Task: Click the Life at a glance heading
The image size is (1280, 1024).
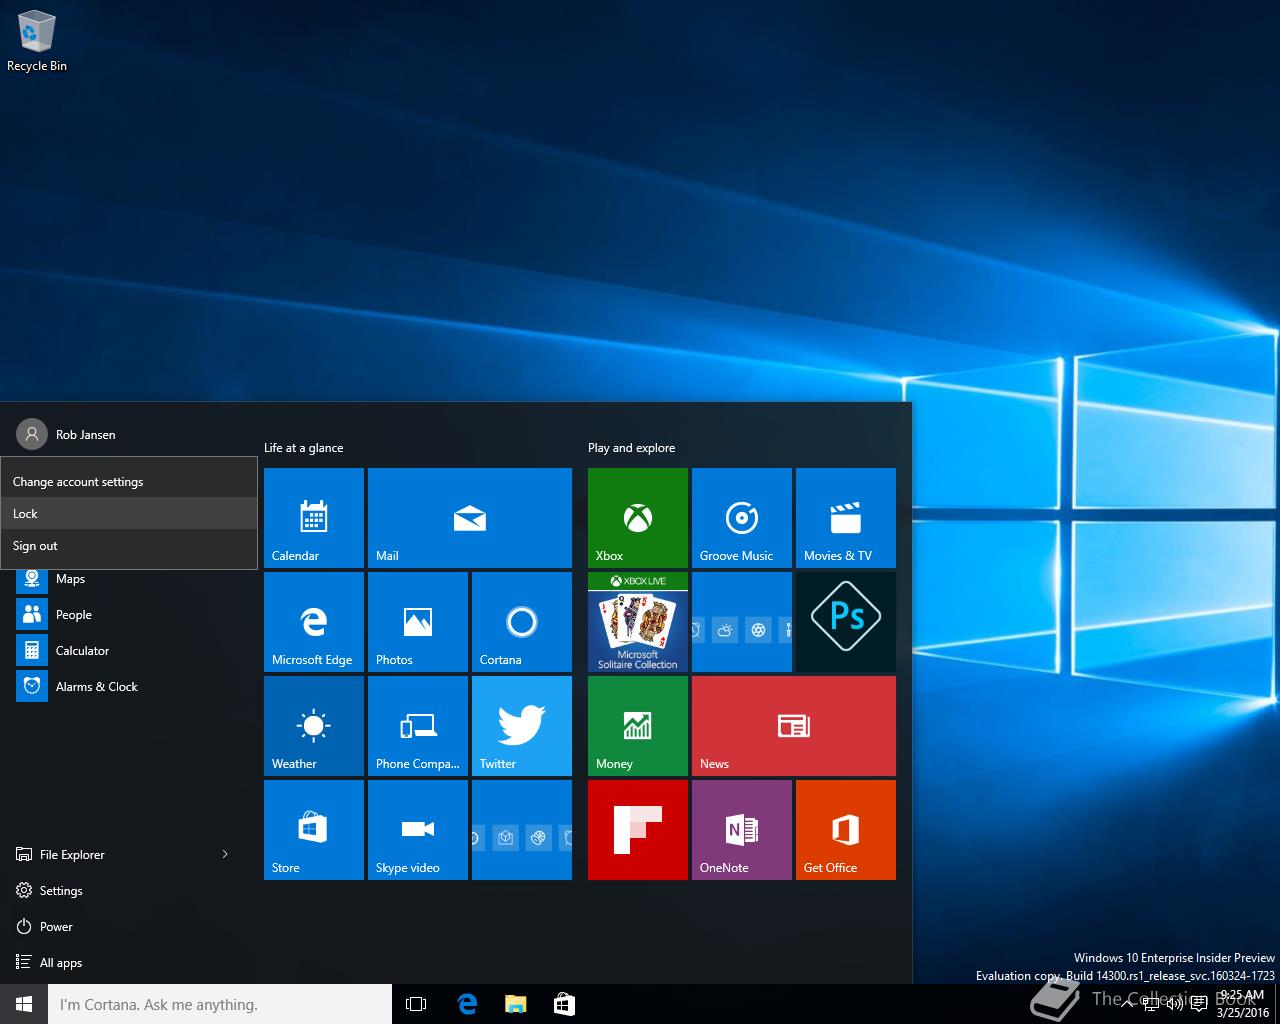Action: pos(303,448)
